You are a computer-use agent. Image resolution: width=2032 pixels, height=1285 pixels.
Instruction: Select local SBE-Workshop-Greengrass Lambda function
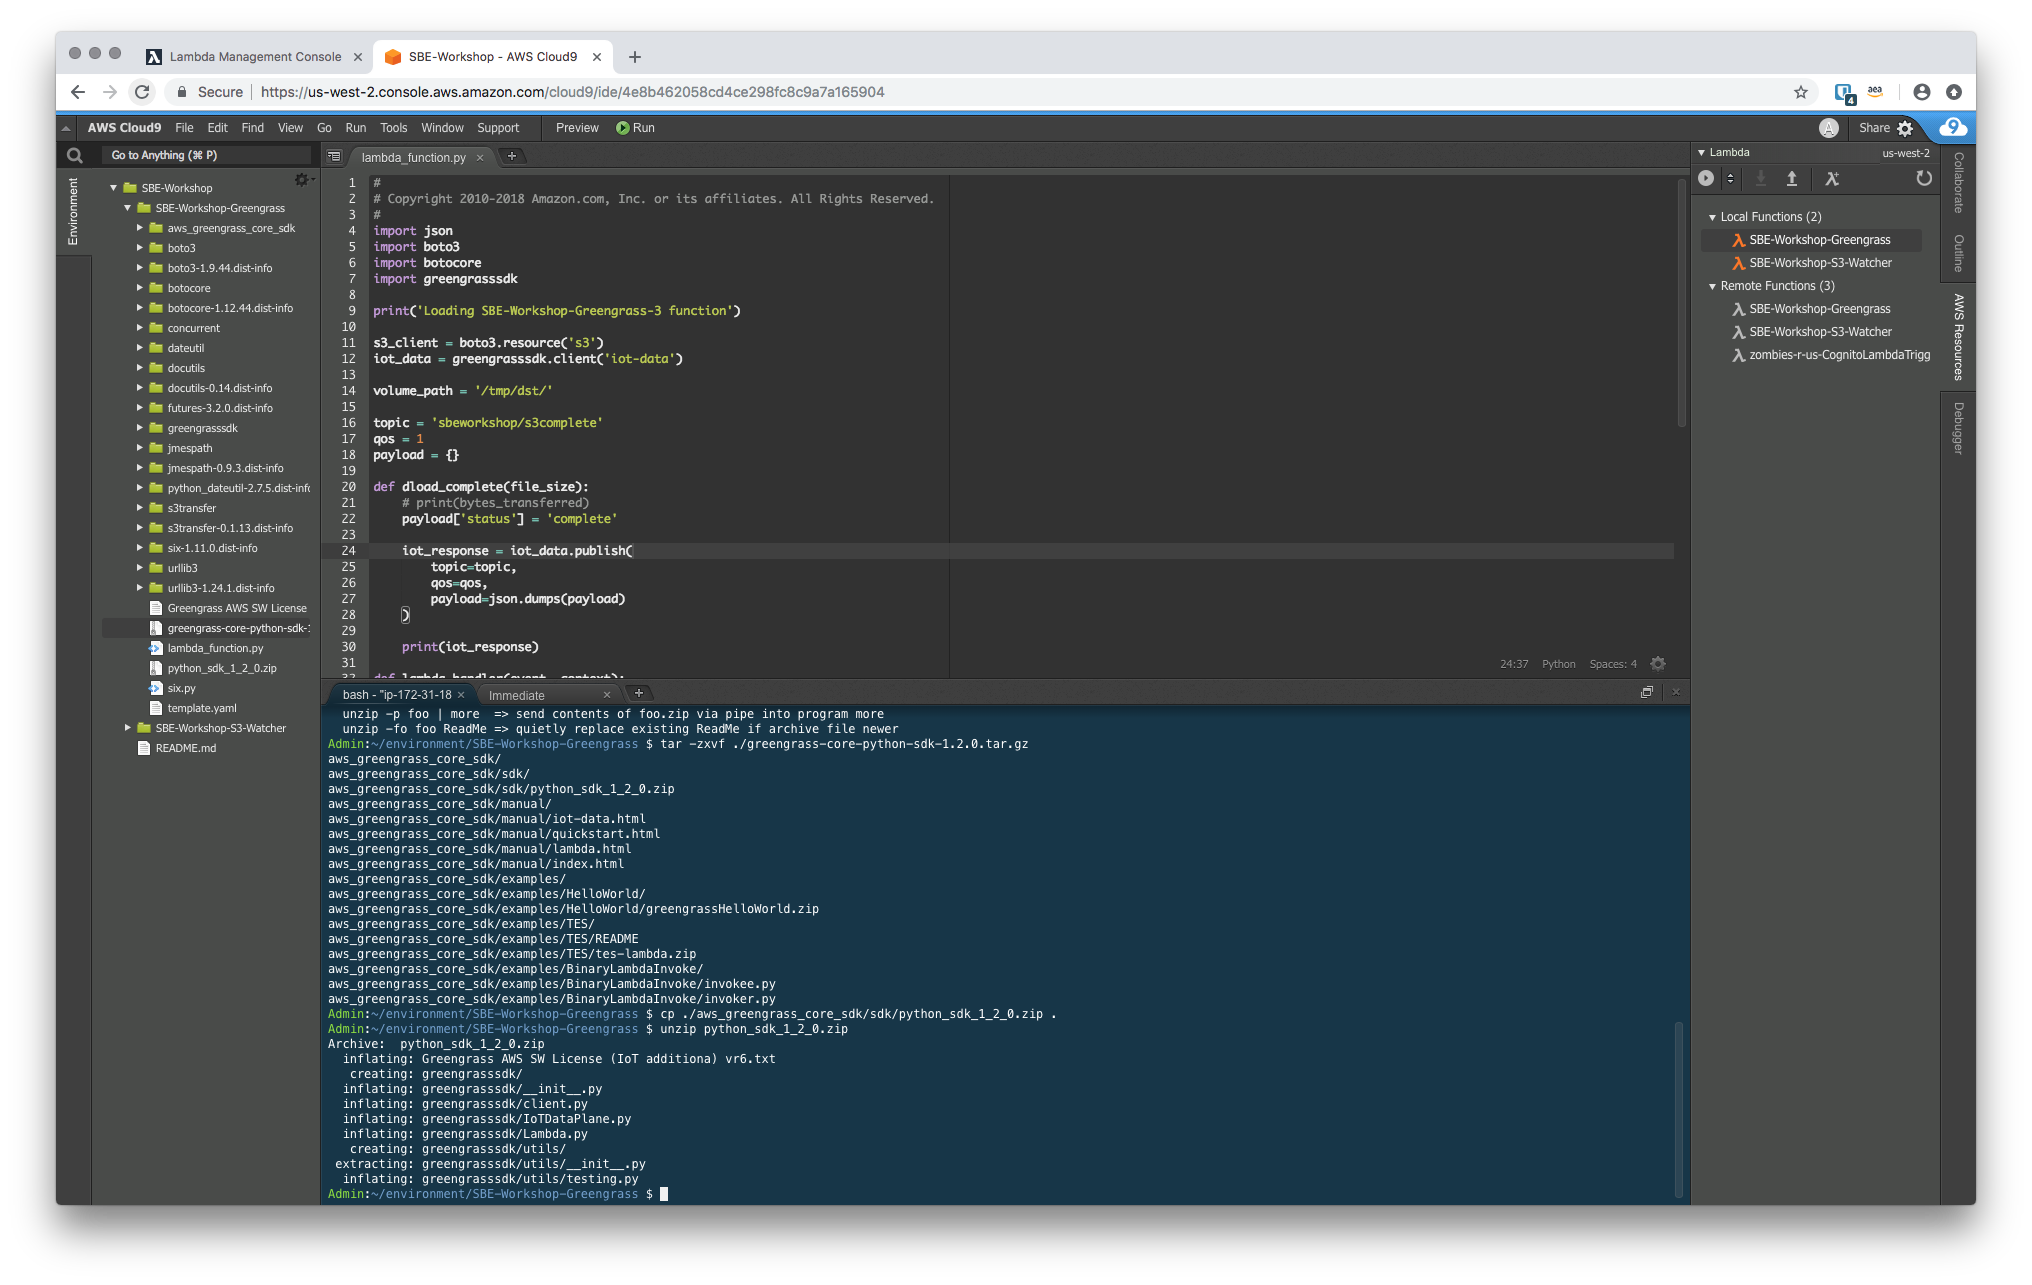tap(1811, 240)
